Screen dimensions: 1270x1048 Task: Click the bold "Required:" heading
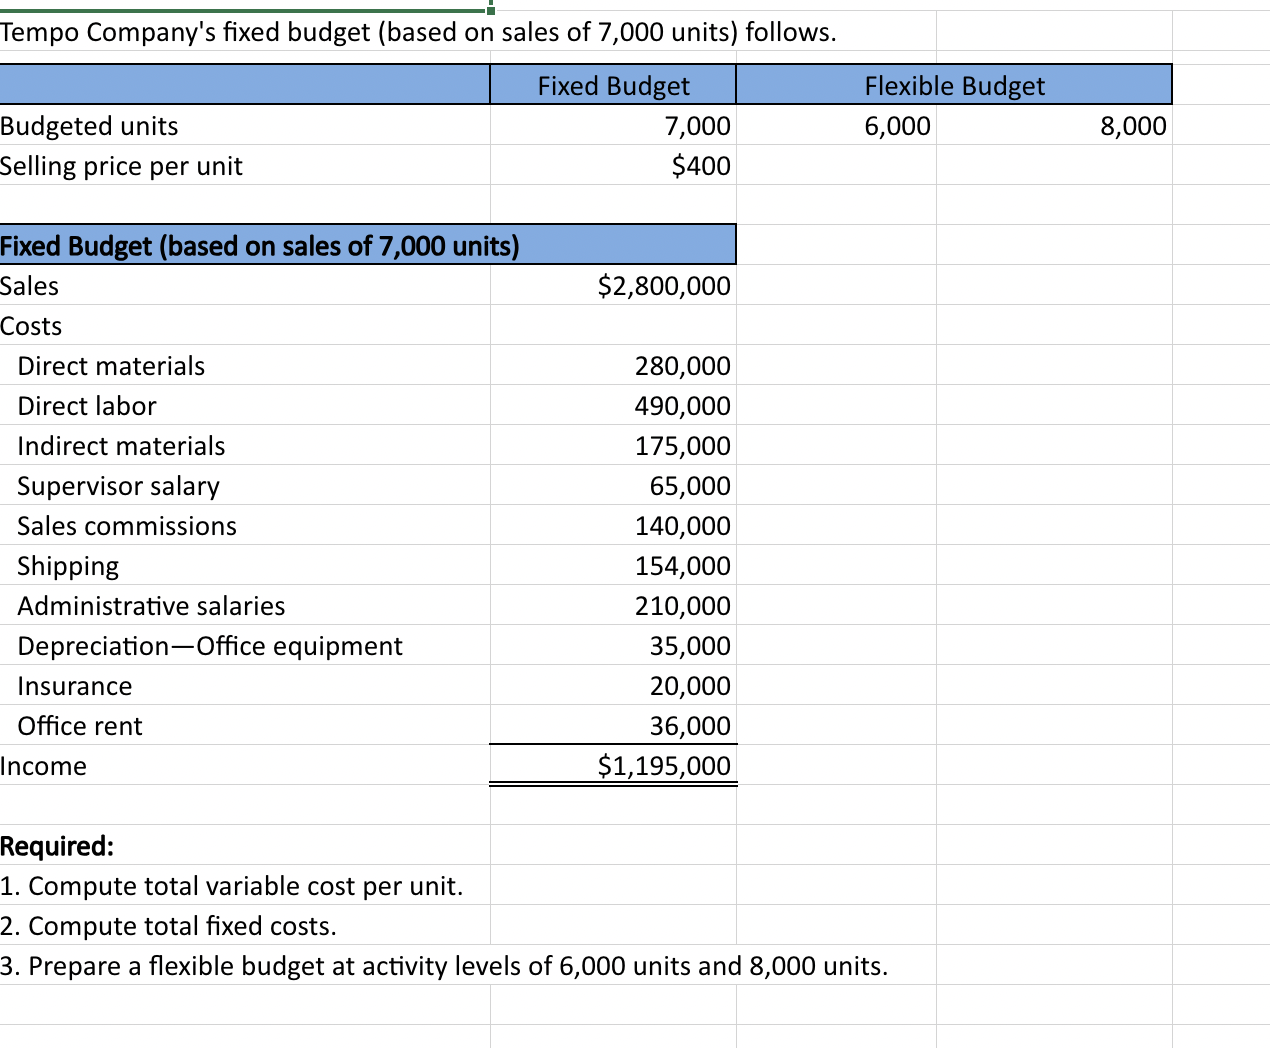click(57, 846)
